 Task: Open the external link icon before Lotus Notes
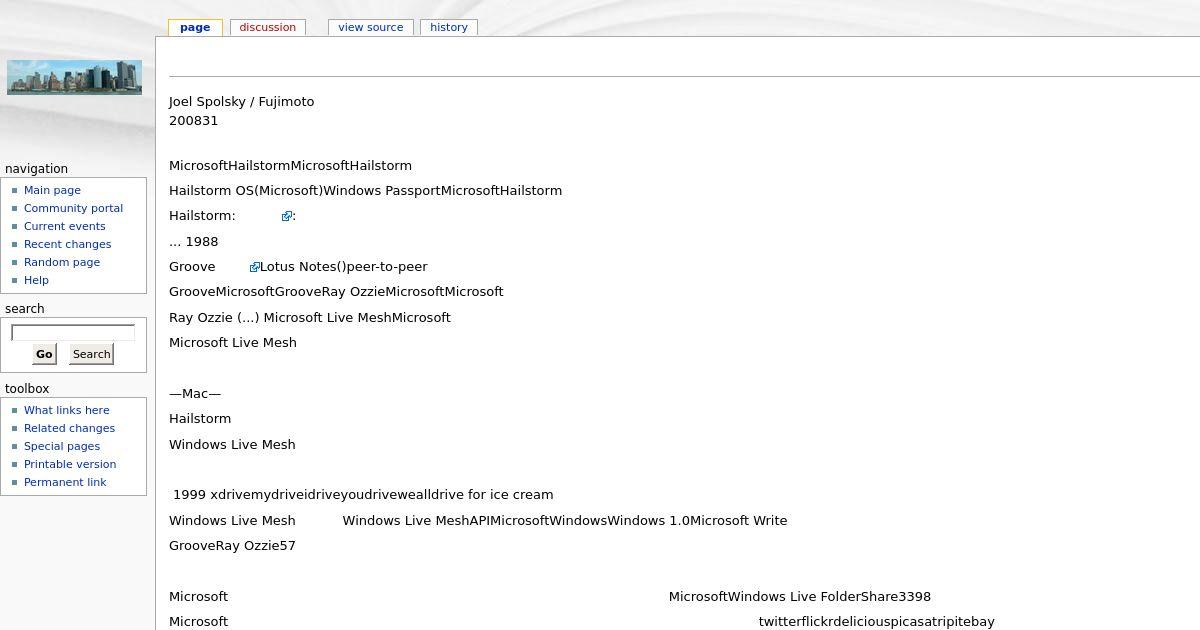255,267
